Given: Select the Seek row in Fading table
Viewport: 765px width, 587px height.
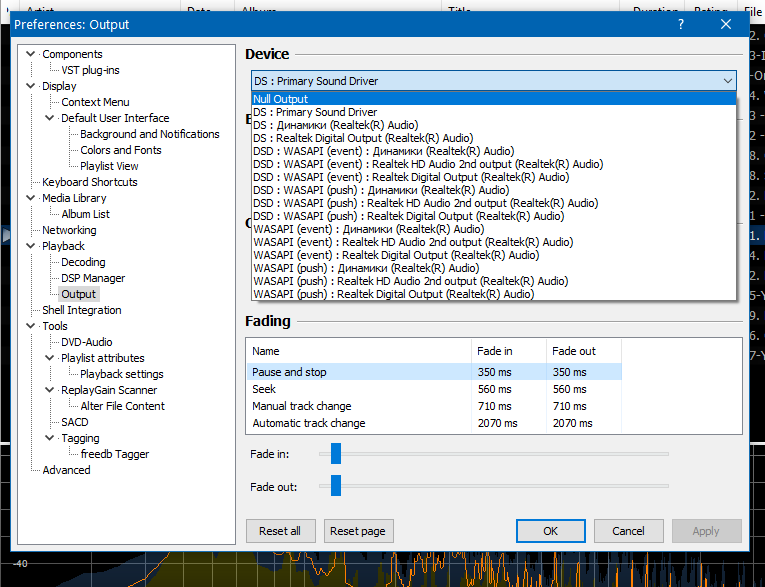Looking at the screenshot, I should pyautogui.click(x=434, y=389).
